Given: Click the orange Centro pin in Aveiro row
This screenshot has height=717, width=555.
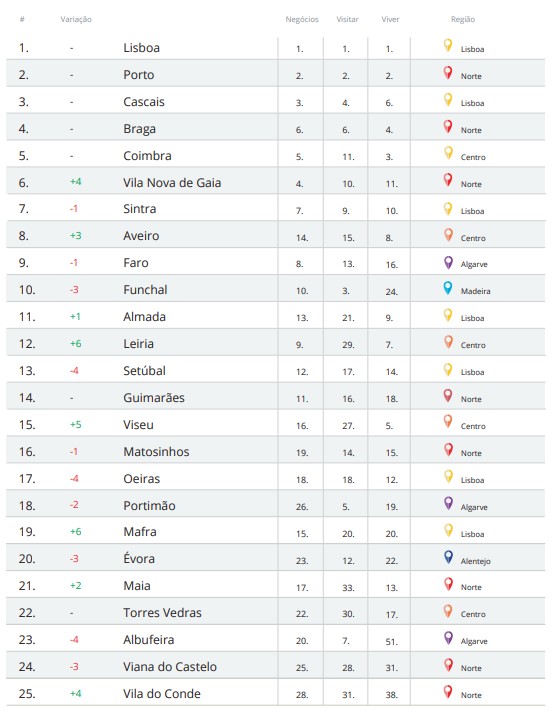Looking at the screenshot, I should coord(448,235).
